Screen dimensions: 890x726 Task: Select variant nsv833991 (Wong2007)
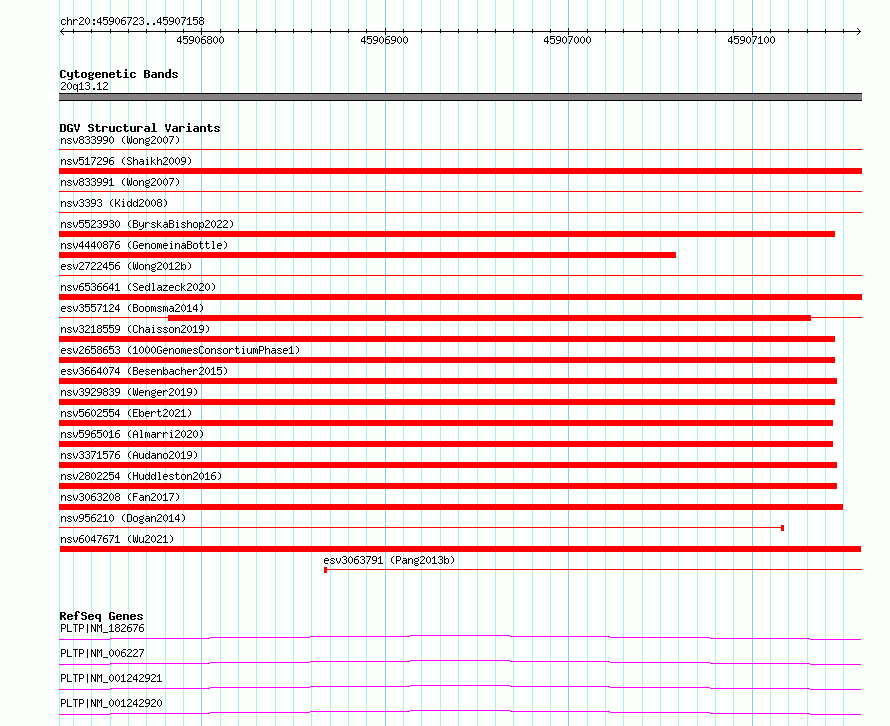pyautogui.click(x=120, y=182)
